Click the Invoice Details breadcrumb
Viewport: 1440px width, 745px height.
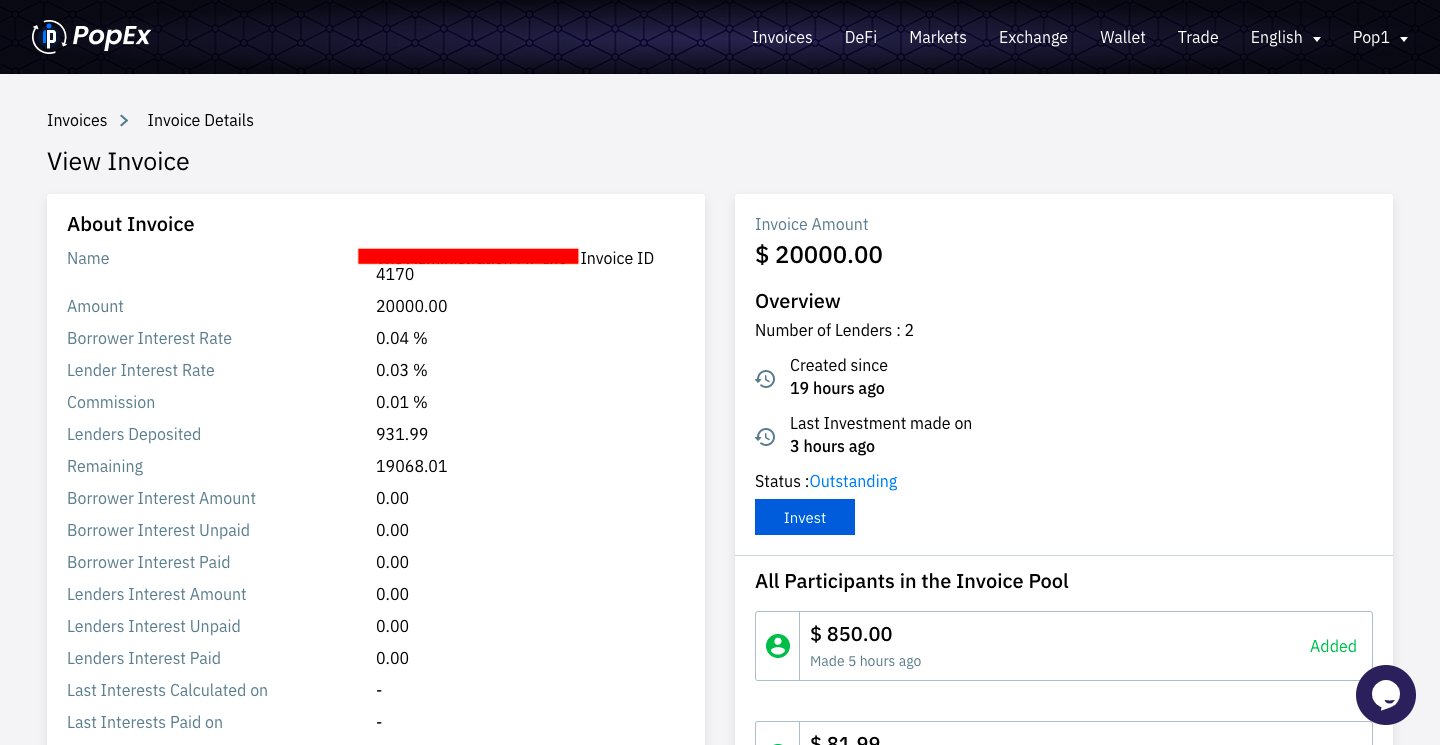[x=200, y=120]
